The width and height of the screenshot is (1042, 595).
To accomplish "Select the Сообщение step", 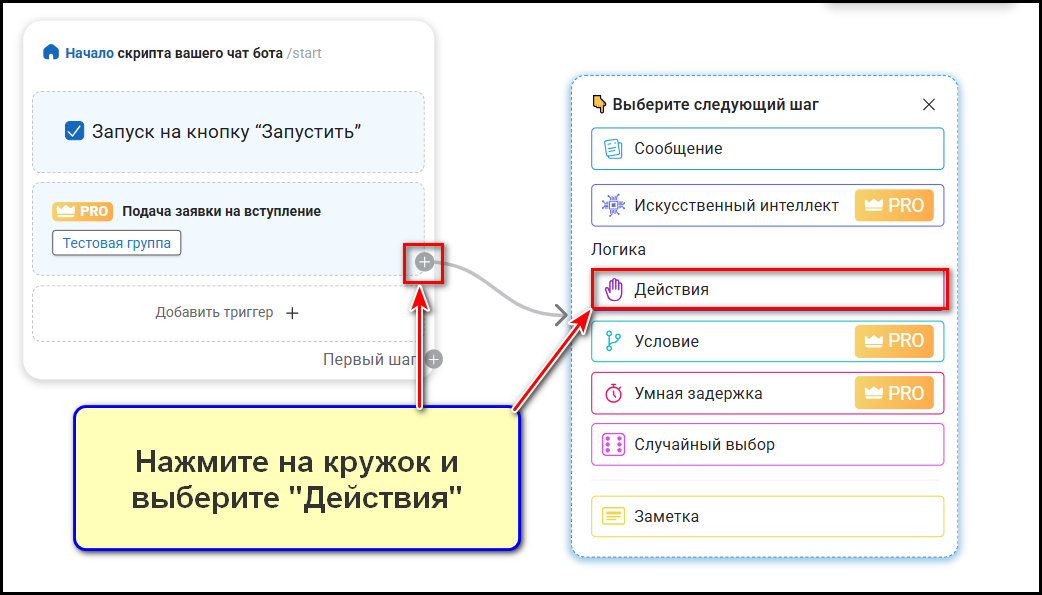I will (768, 149).
